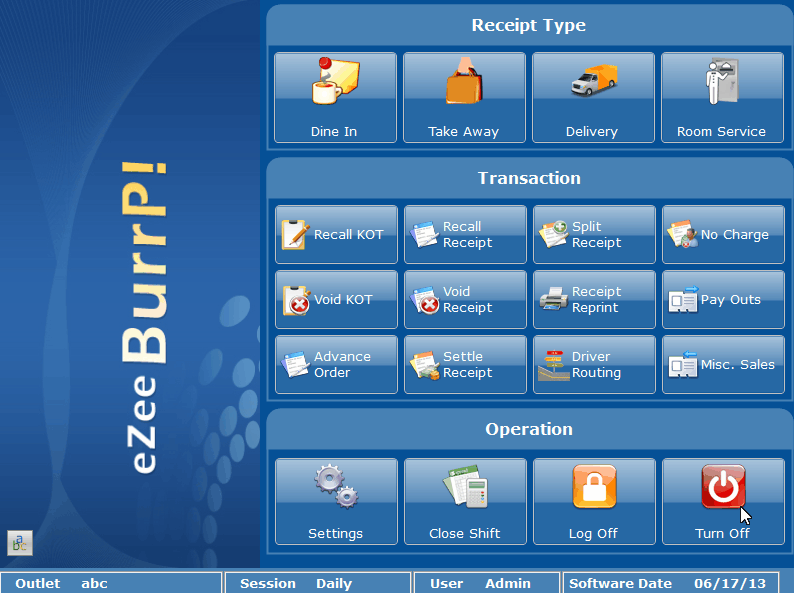
Task: Open Settings with the gears icon
Action: [335, 487]
